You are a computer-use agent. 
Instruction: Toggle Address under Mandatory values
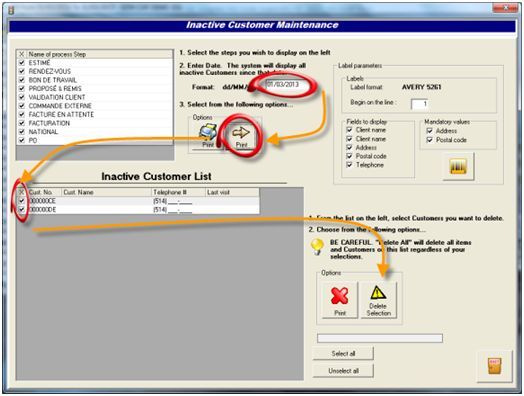tap(430, 131)
